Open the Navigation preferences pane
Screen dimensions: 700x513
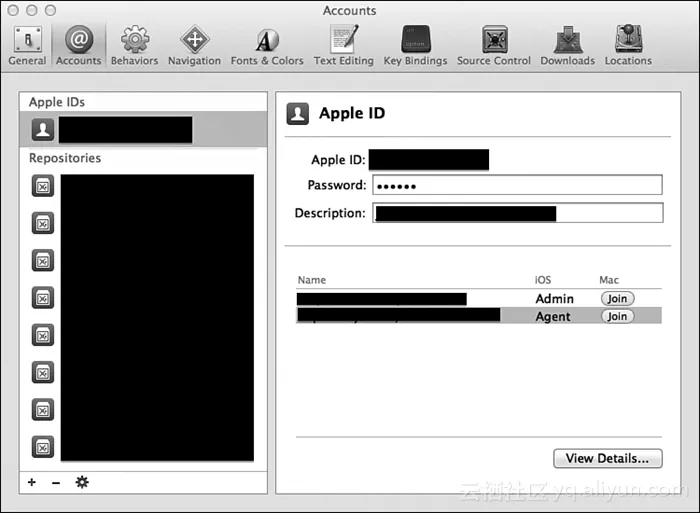tap(194, 46)
